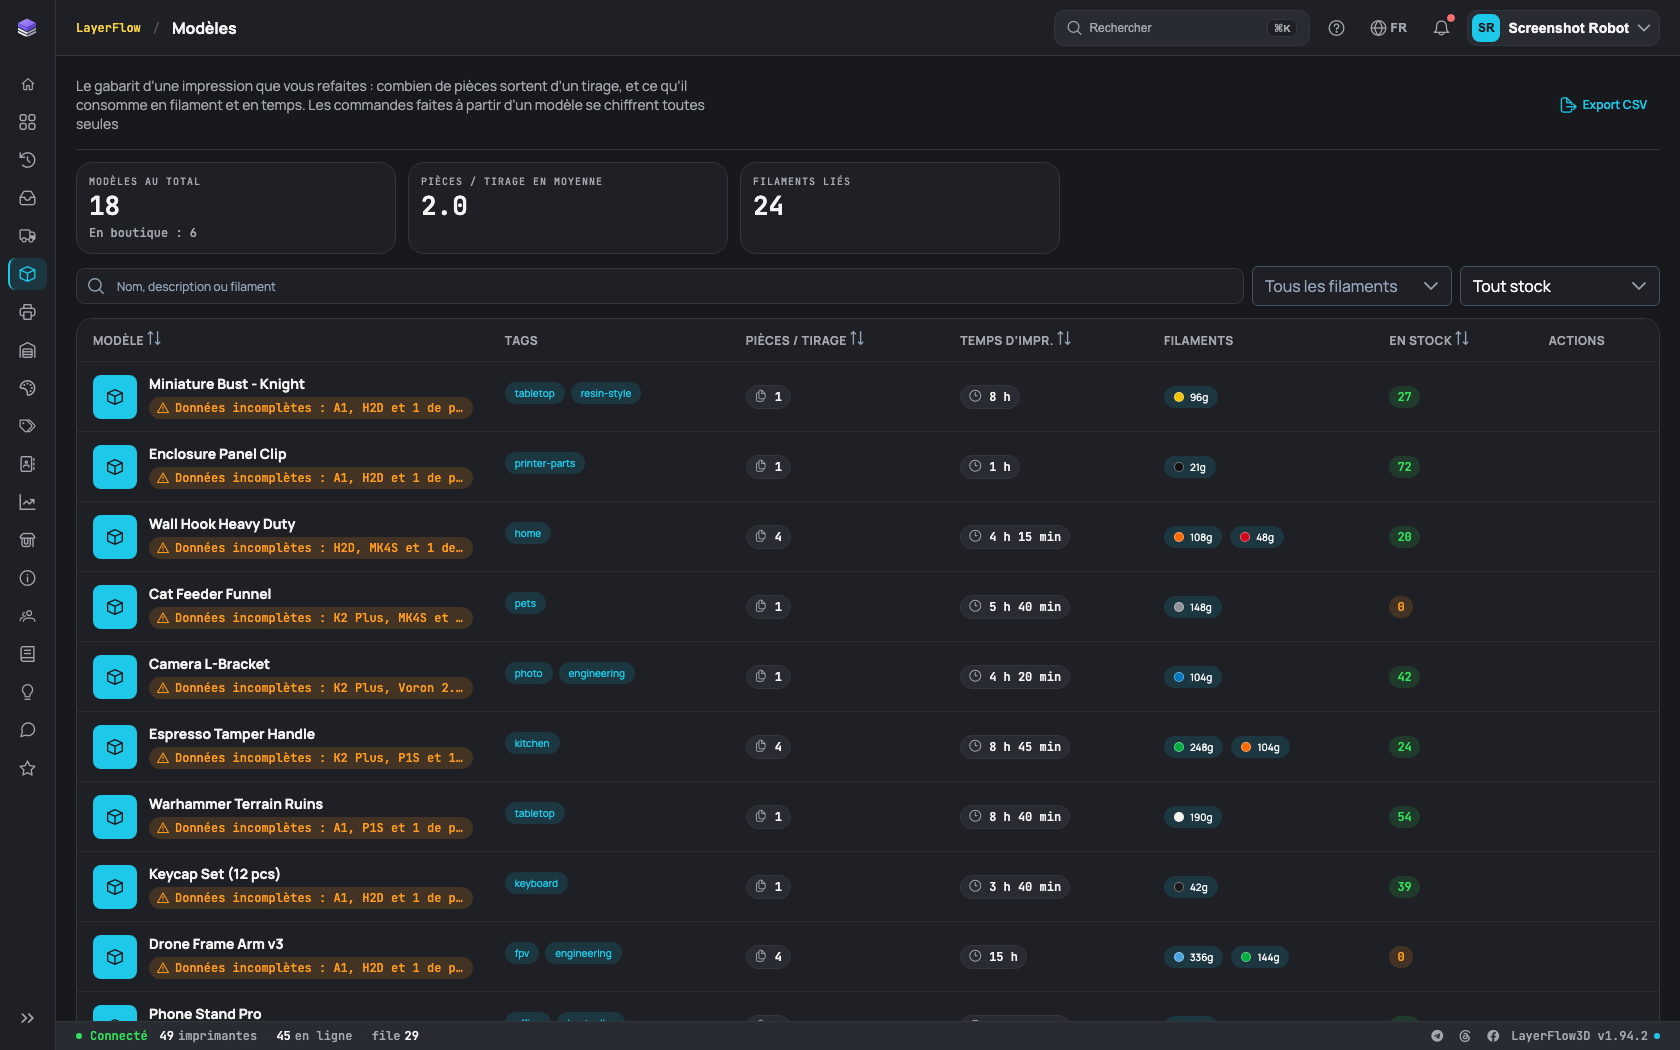The image size is (1680, 1050).
Task: Click the Camera L-Bracket model thumbnail
Action: pyautogui.click(x=115, y=677)
